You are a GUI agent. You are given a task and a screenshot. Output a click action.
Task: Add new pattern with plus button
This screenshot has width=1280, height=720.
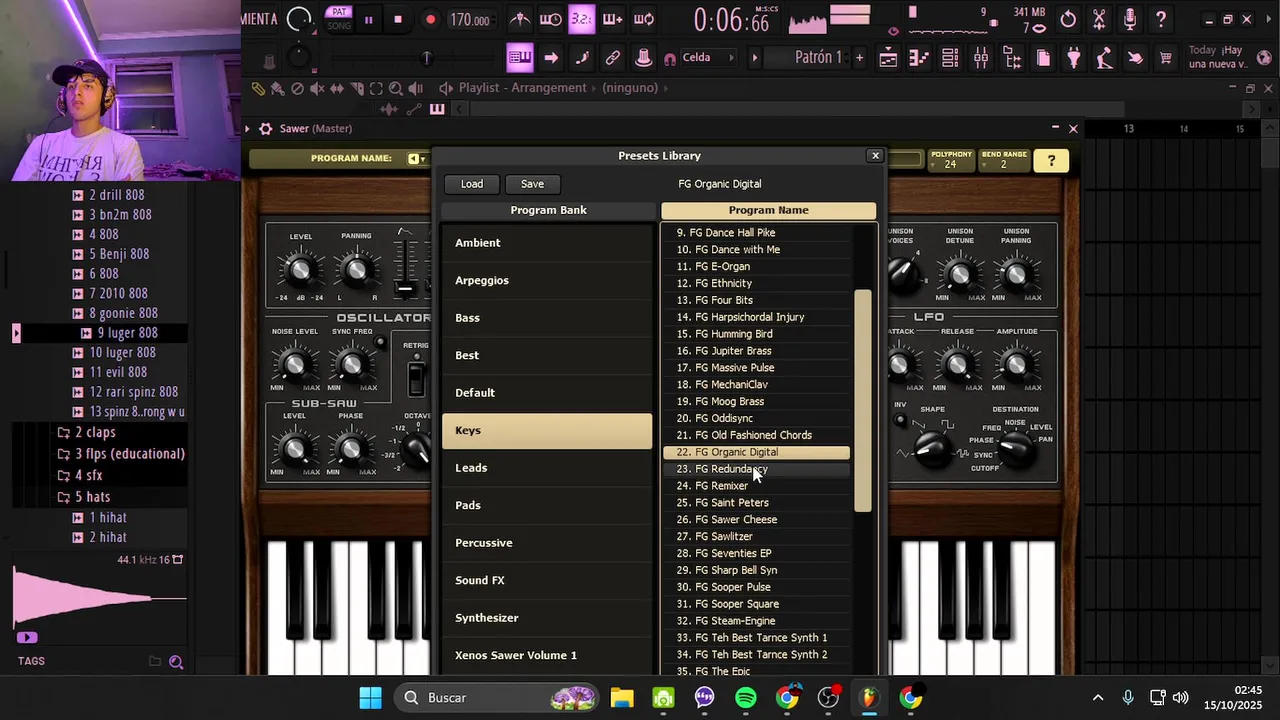click(859, 58)
